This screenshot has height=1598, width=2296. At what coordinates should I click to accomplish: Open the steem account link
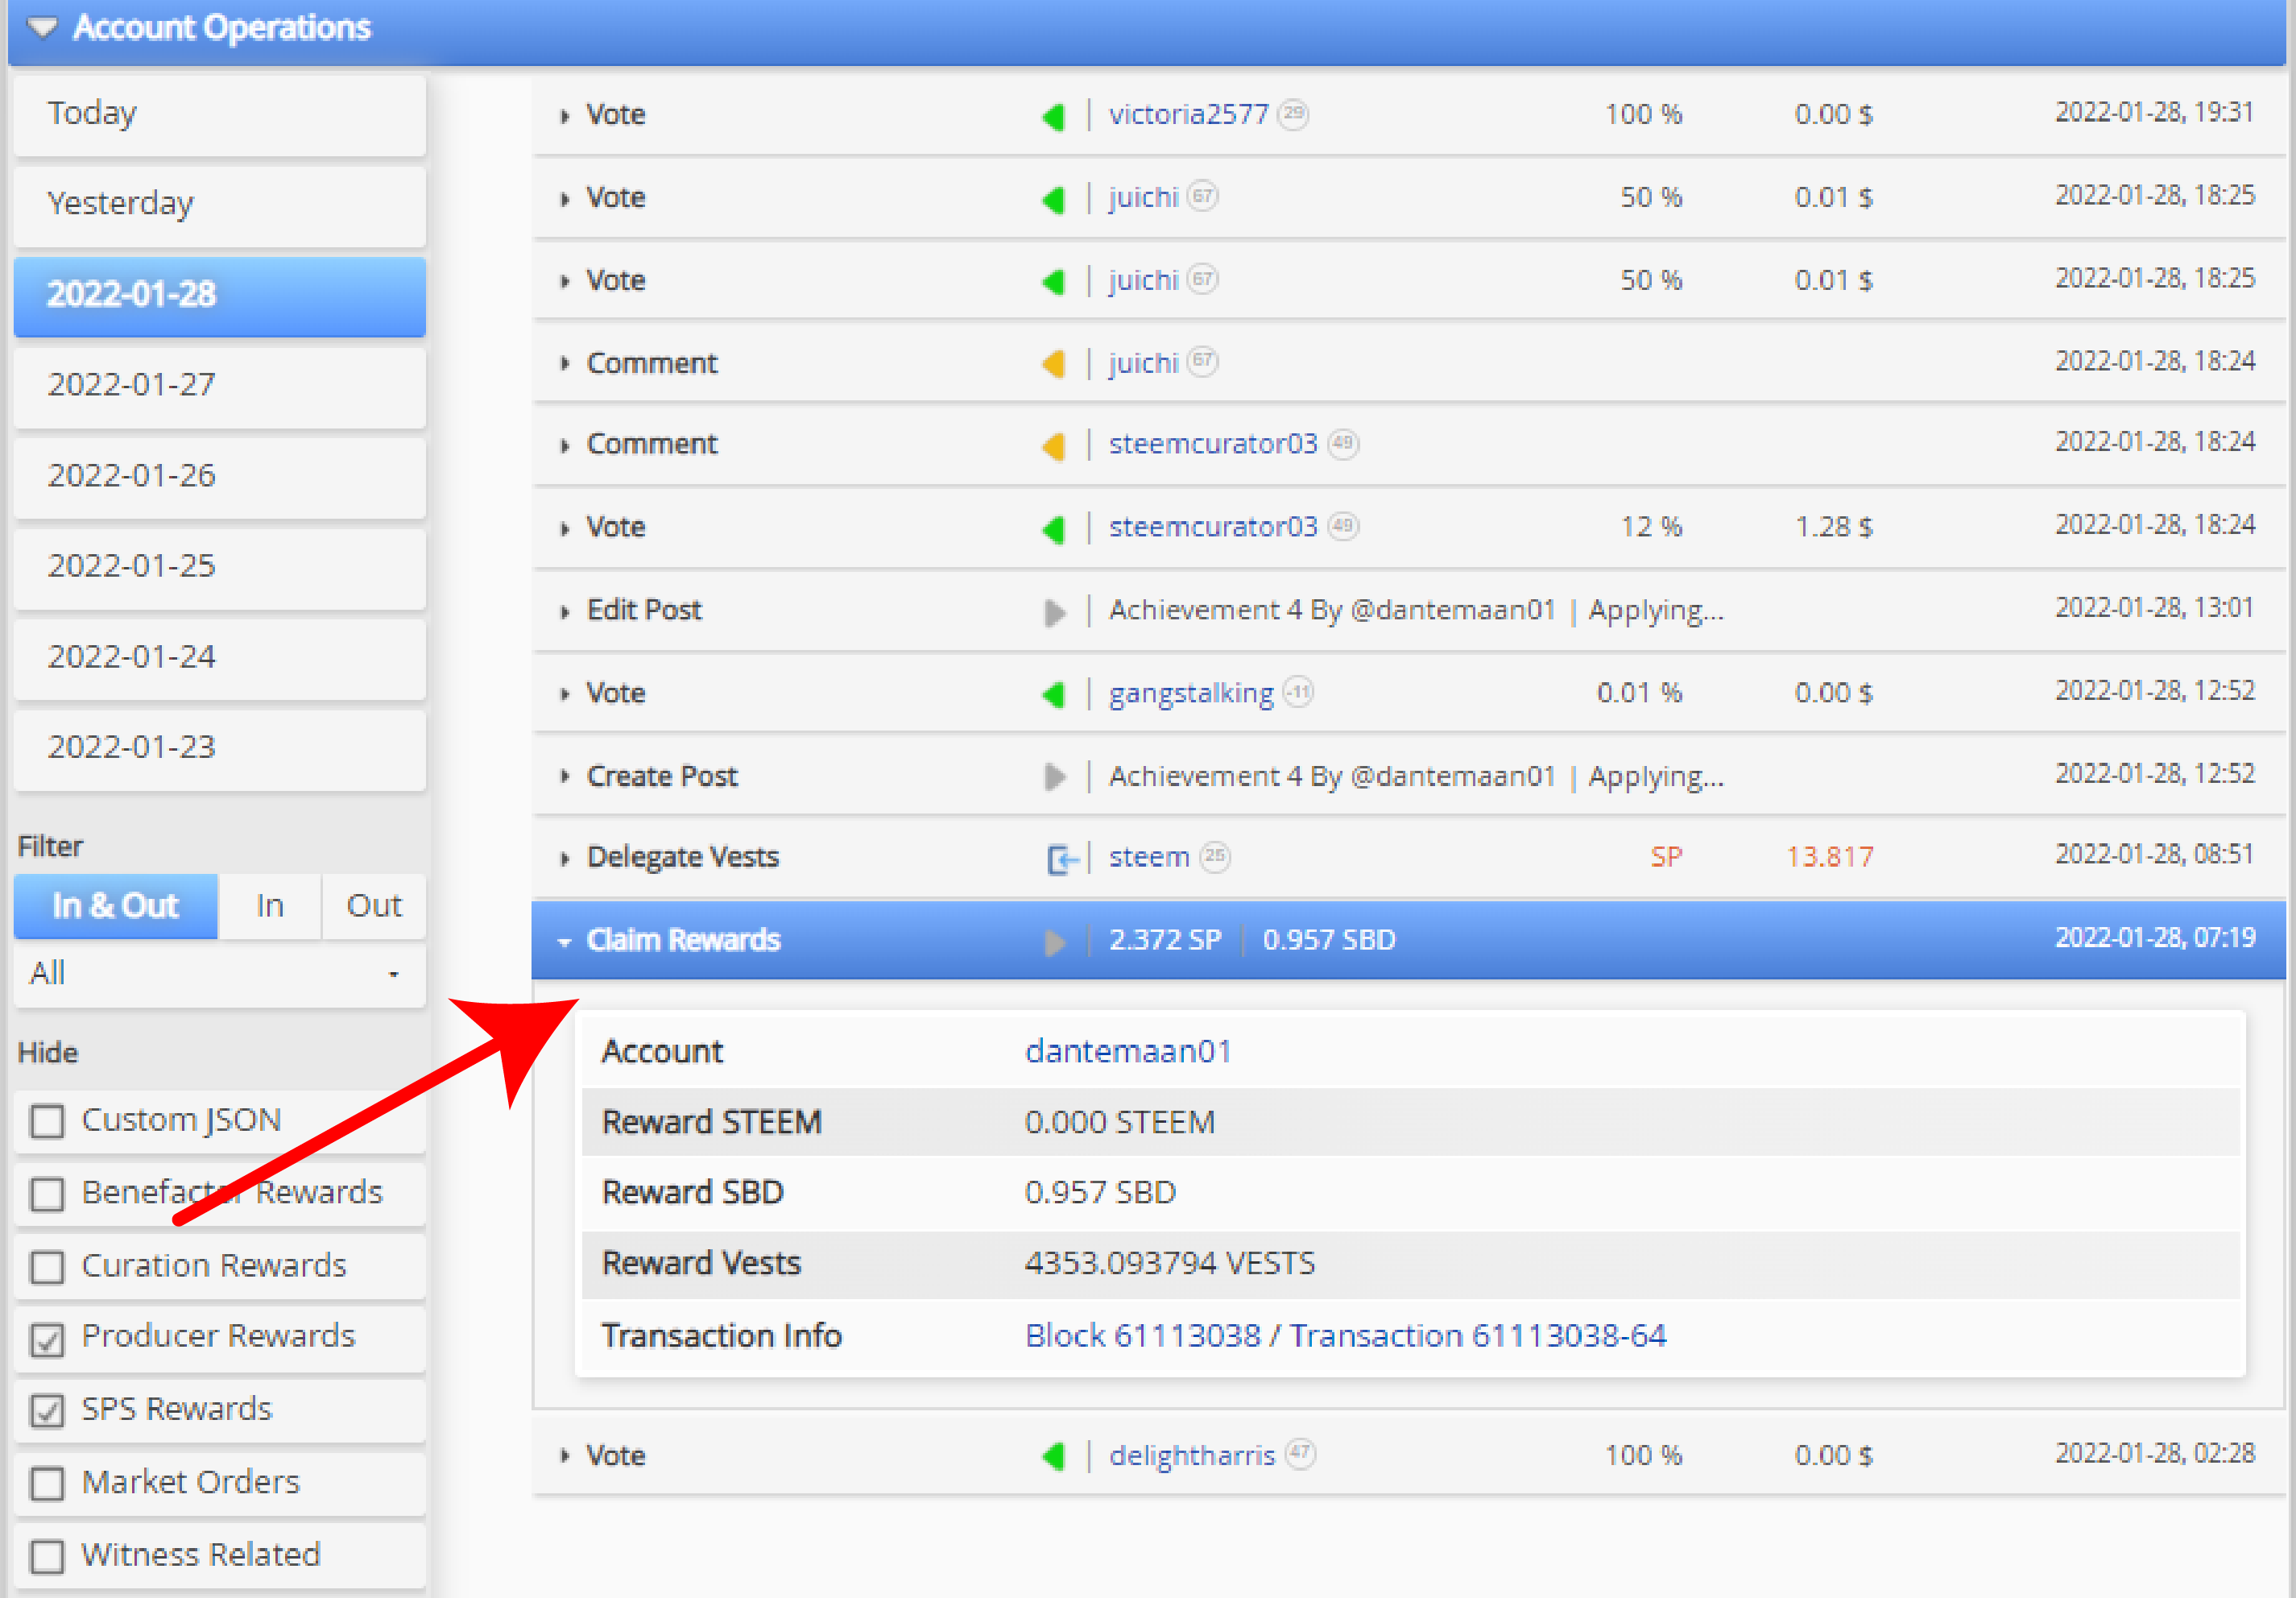[1149, 858]
